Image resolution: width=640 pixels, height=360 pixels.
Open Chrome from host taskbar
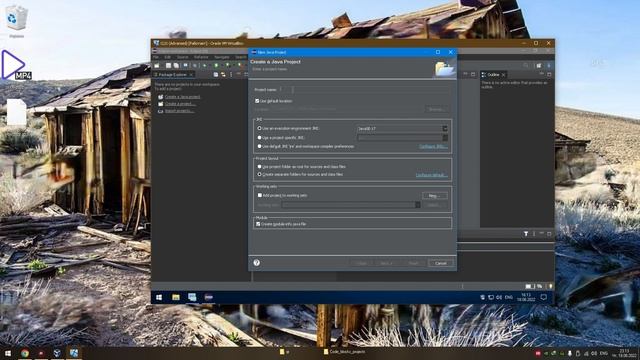(x=25, y=353)
